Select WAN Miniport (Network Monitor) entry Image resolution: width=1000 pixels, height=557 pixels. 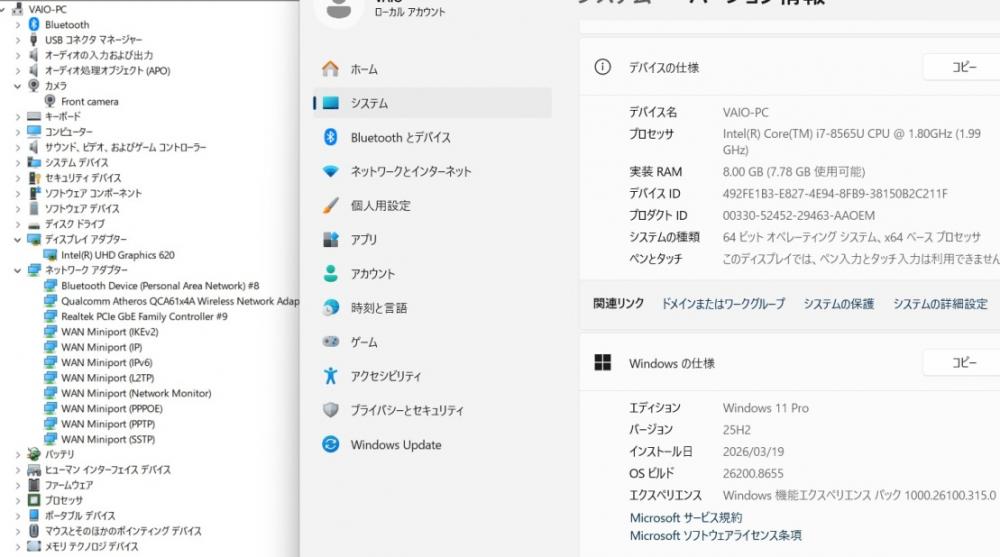pos(136,393)
